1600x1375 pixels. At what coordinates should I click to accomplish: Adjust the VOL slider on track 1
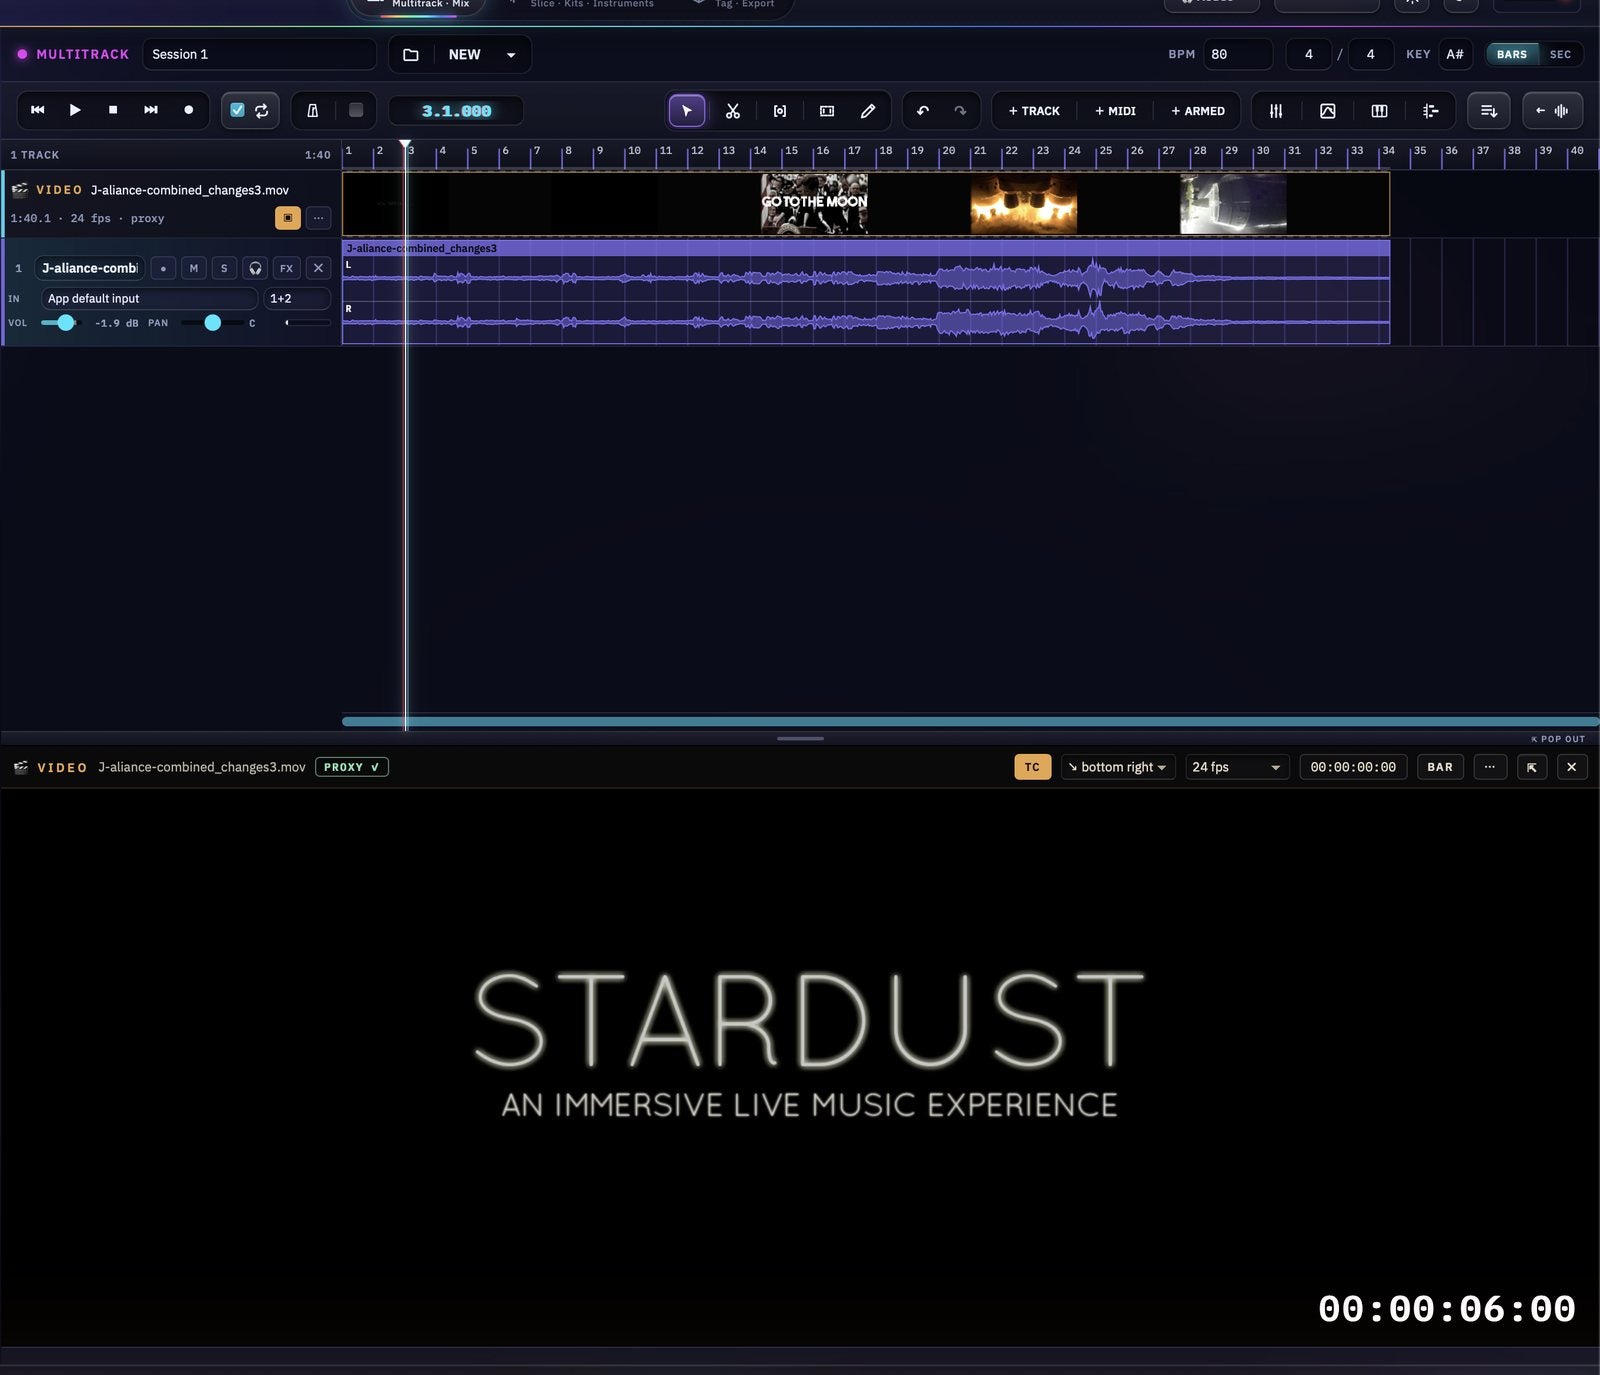point(59,322)
